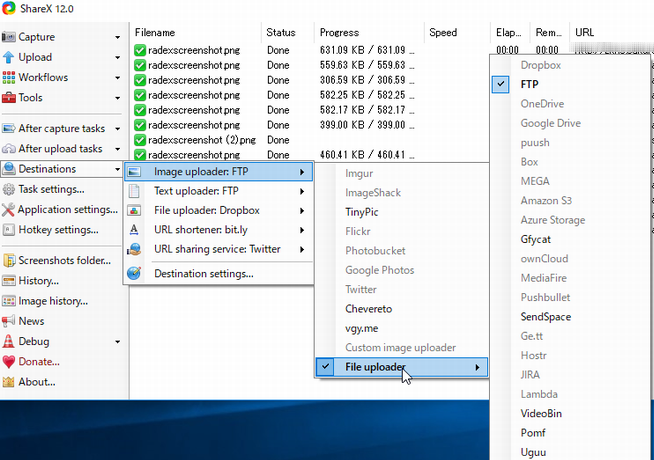Click the Text uploader document icon
This screenshot has width=654, height=460.
click(x=134, y=191)
